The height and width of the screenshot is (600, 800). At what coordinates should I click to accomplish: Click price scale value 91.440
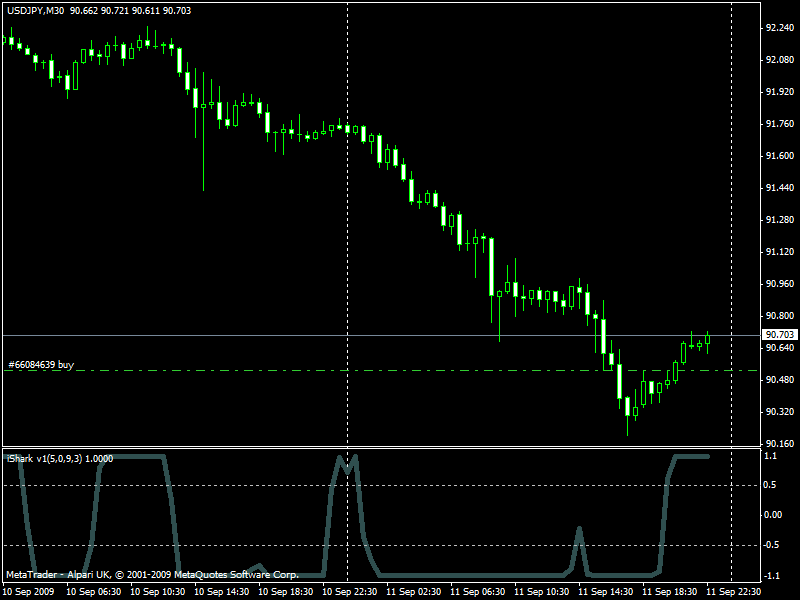coord(780,188)
